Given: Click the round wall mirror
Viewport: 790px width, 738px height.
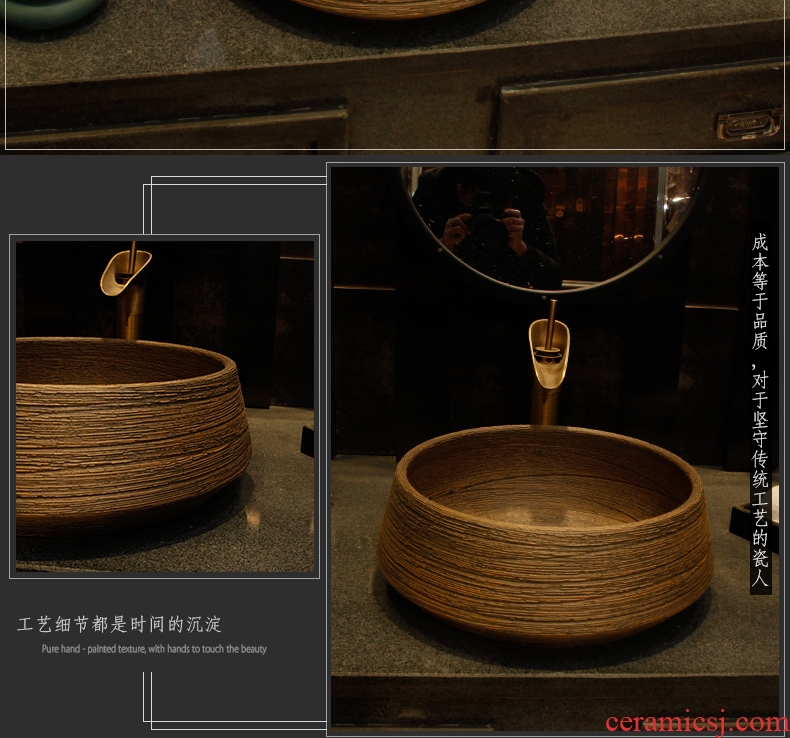Looking at the screenshot, I should tap(550, 225).
